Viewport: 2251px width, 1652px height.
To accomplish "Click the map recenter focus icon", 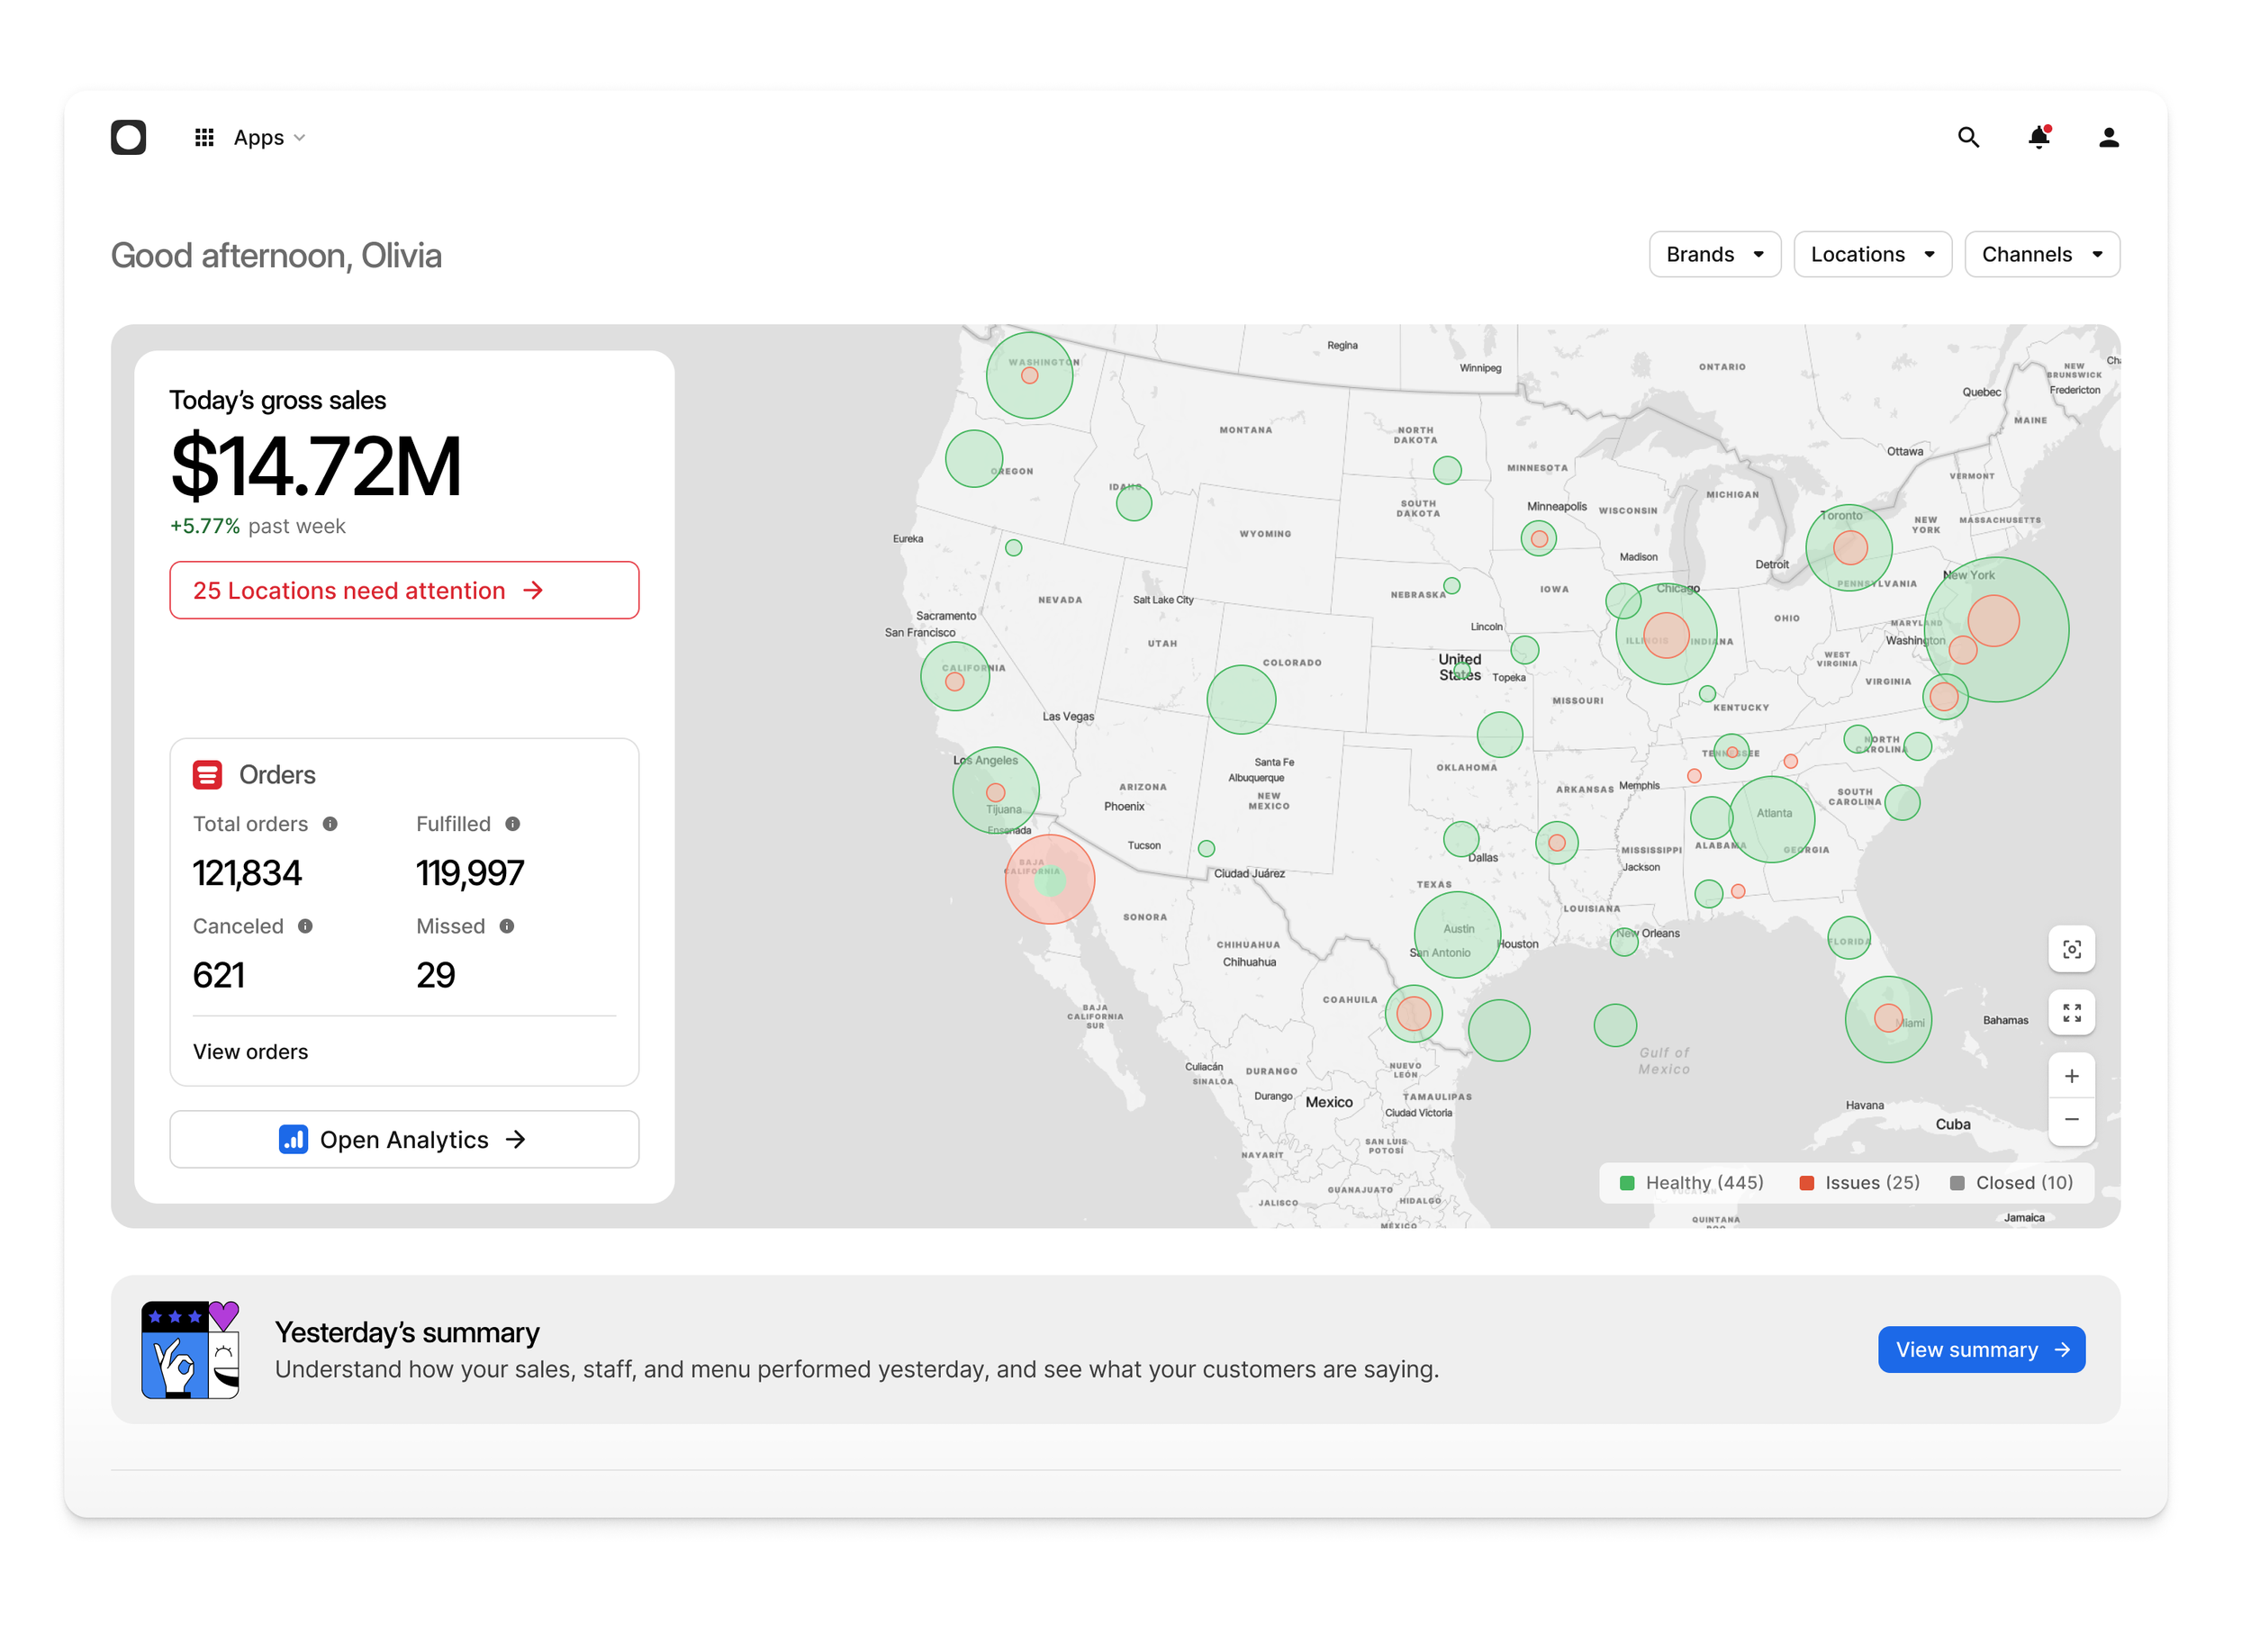I will pyautogui.click(x=2071, y=949).
